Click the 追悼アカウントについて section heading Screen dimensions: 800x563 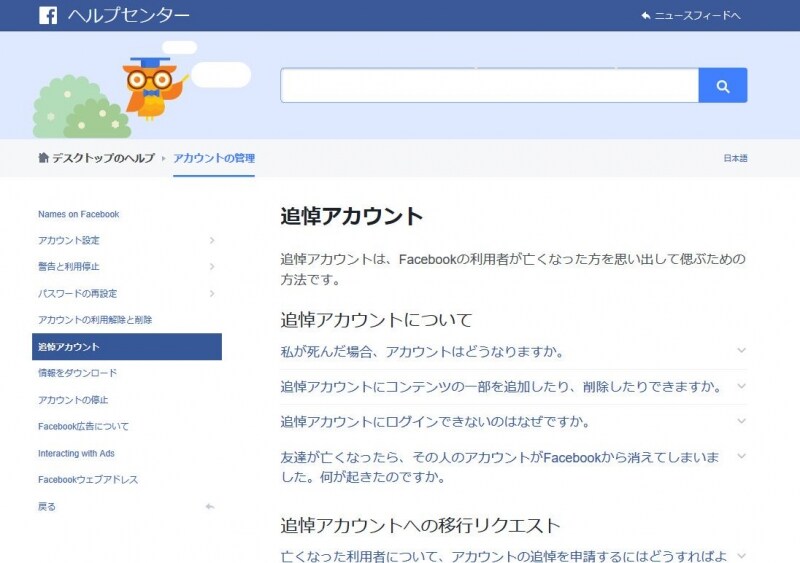[x=377, y=320]
